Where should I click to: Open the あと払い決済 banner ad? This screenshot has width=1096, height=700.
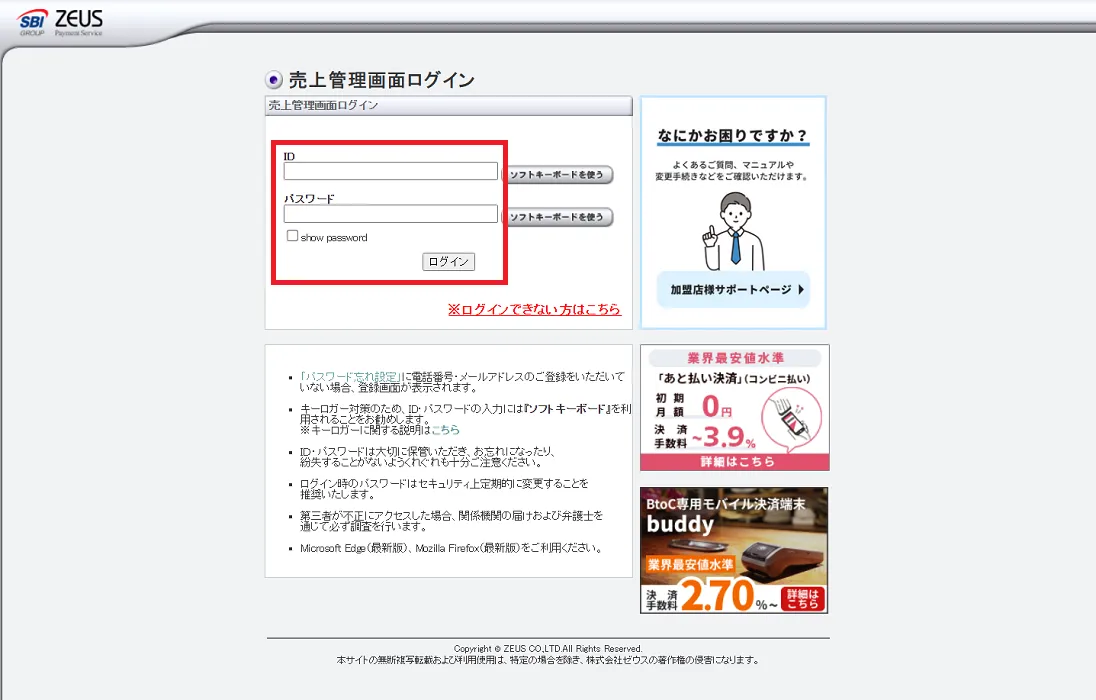(x=735, y=408)
